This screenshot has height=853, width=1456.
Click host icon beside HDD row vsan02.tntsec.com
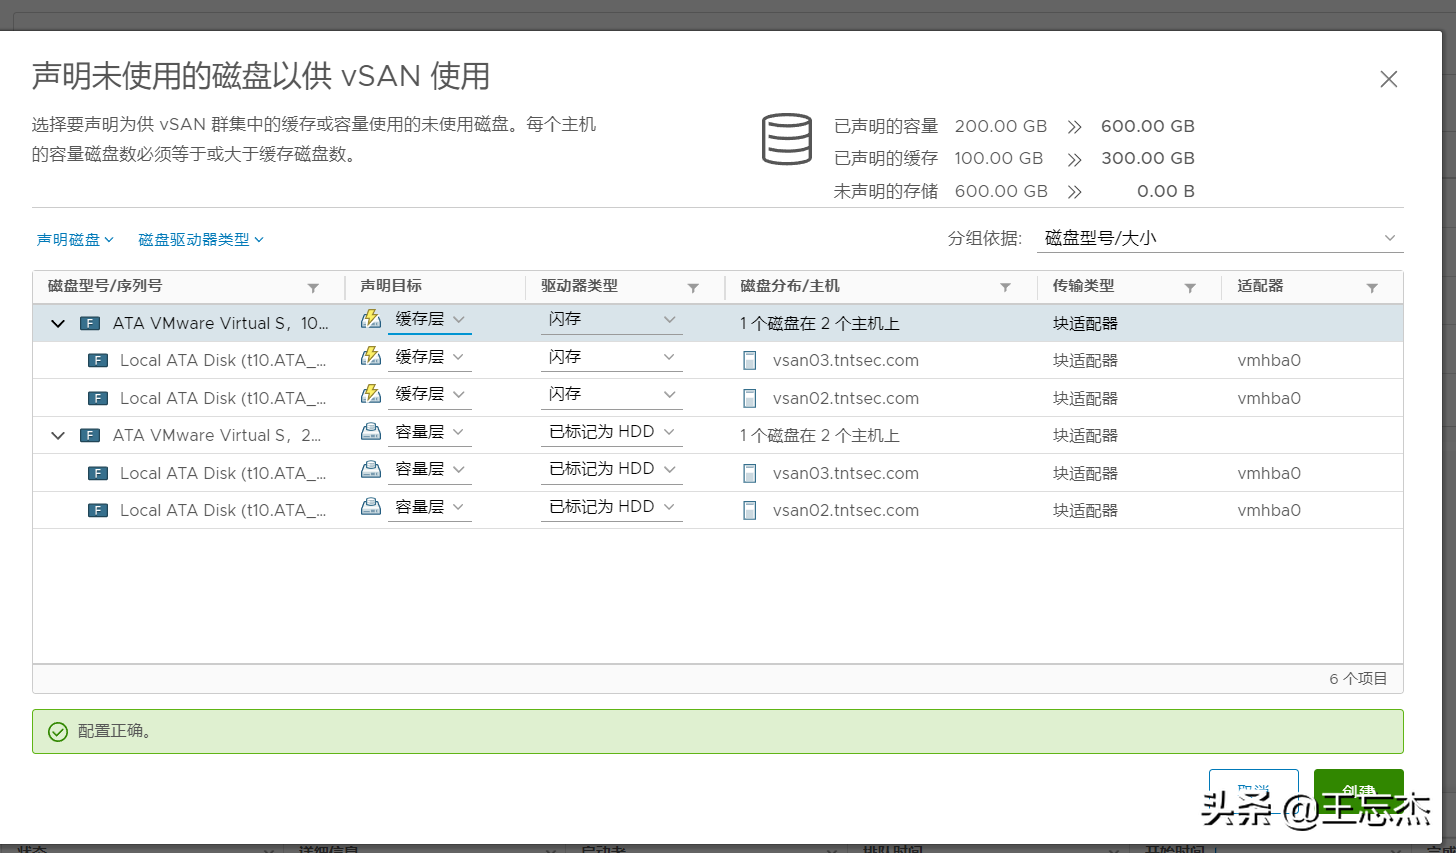pyautogui.click(x=750, y=510)
